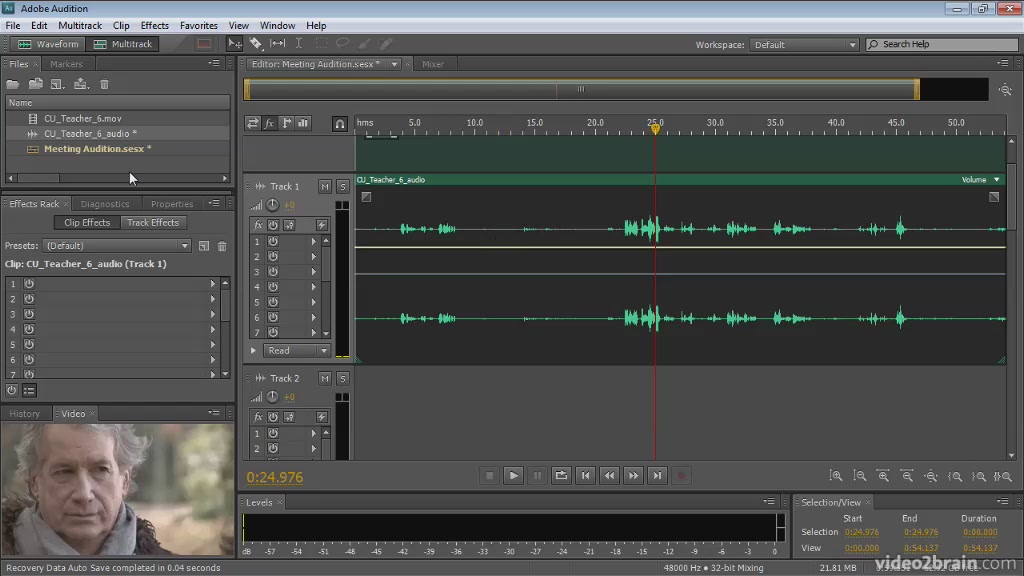The width and height of the screenshot is (1024, 576).
Task: Click the trash icon in Files panel
Action: [104, 84]
